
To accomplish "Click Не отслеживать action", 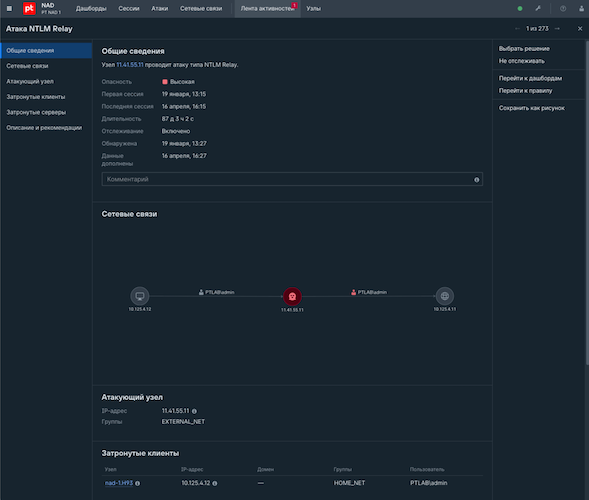I will [521, 61].
